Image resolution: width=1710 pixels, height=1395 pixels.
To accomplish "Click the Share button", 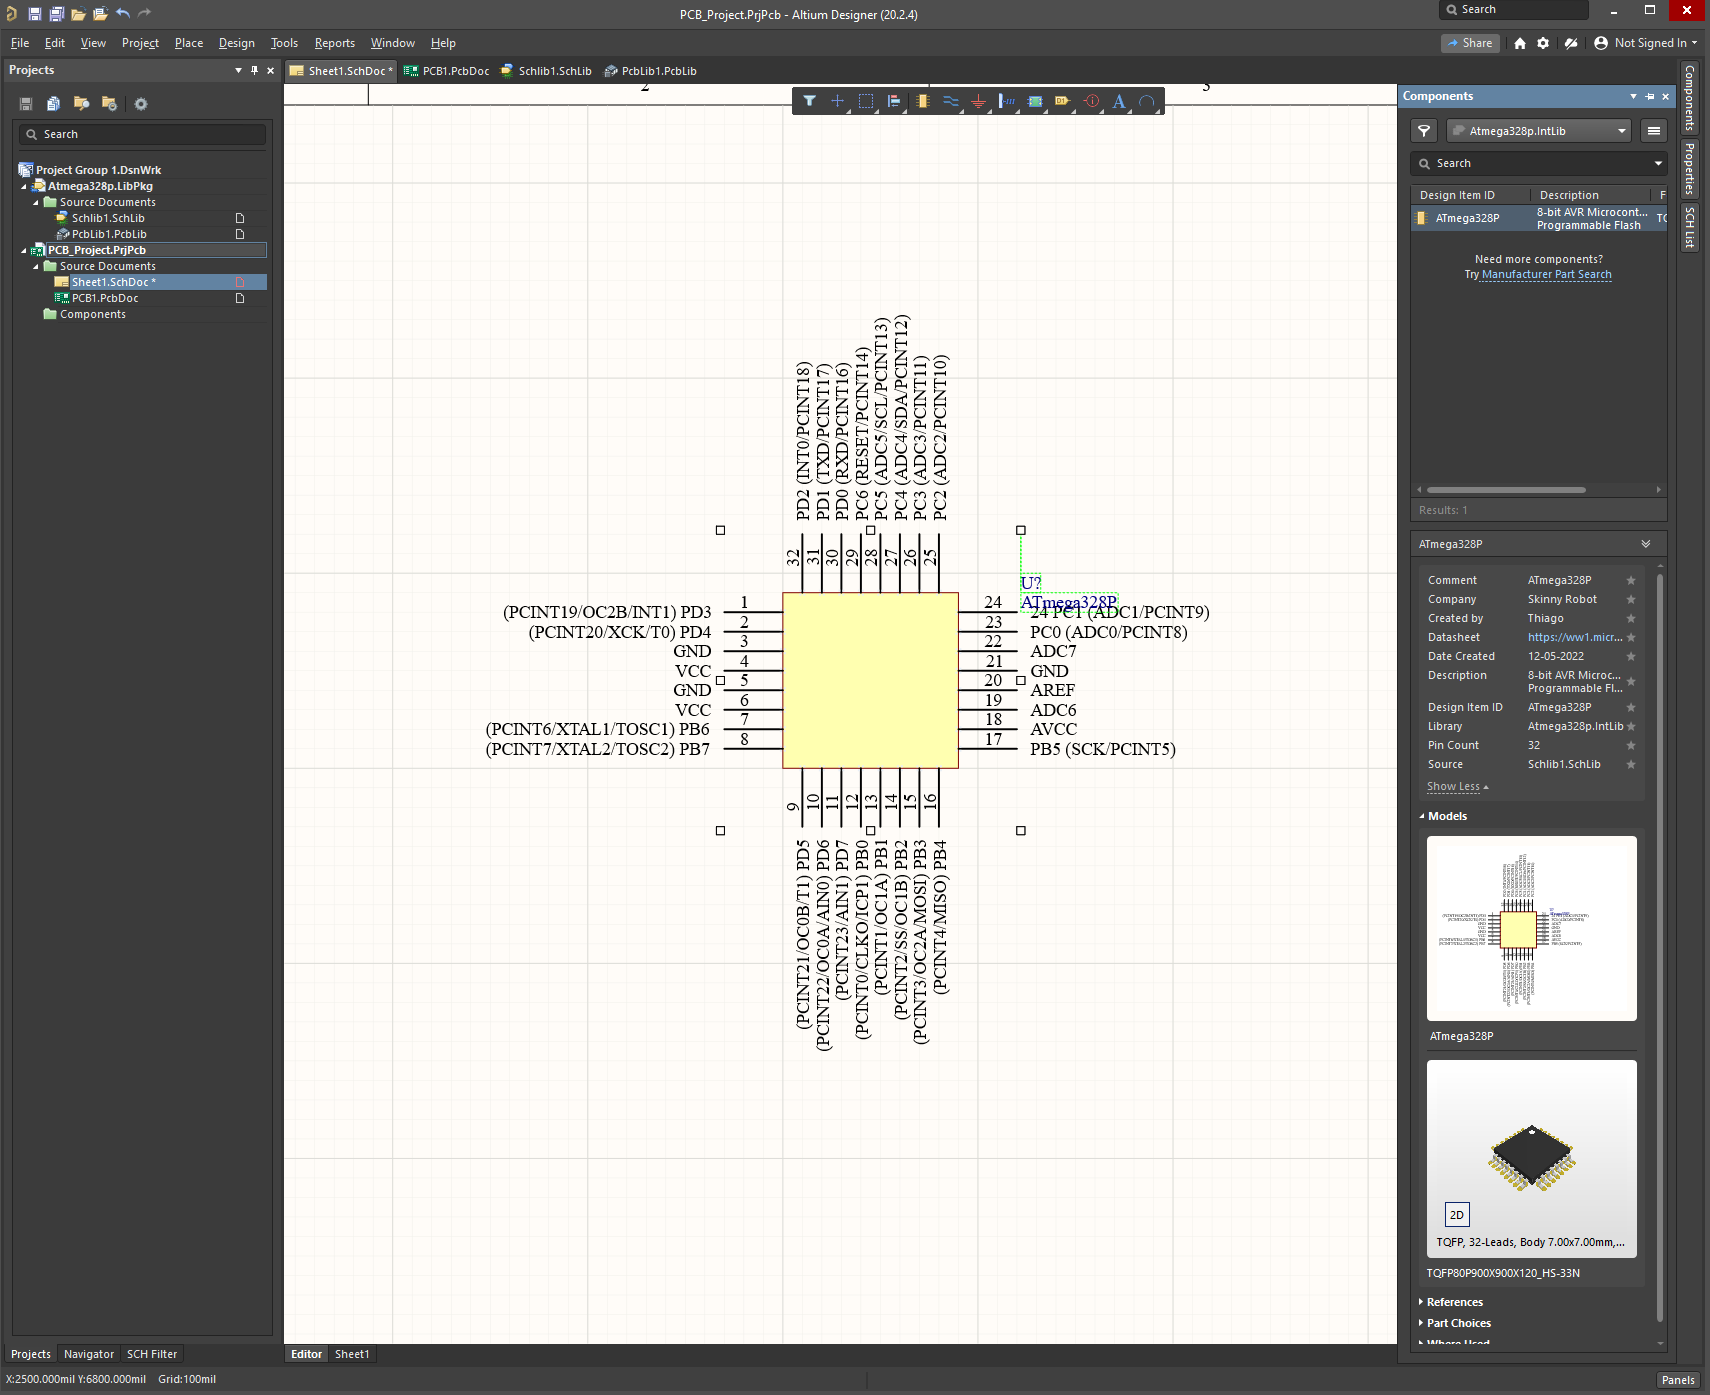I will click(x=1469, y=43).
